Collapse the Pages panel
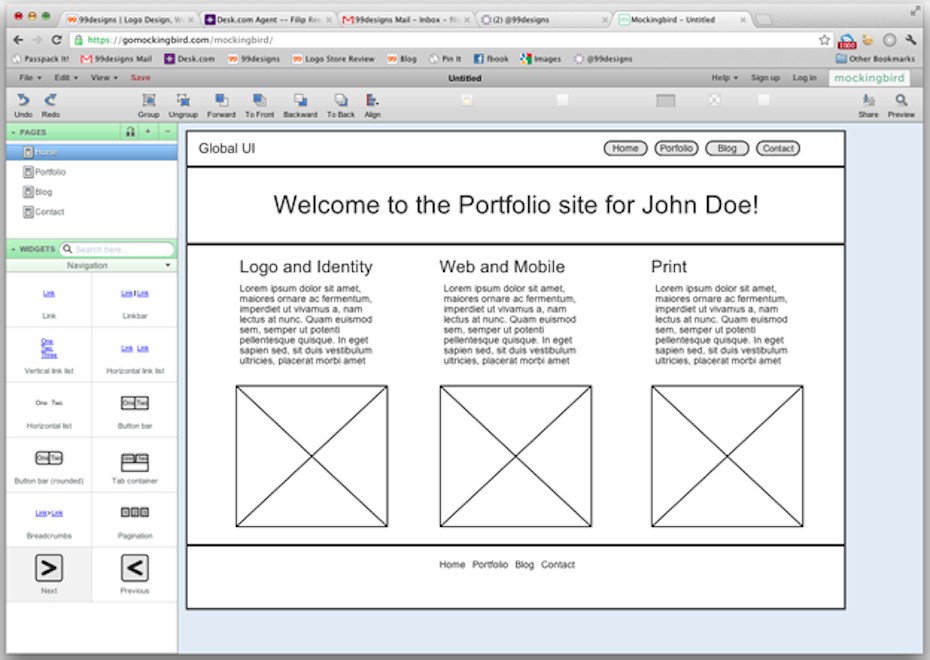The image size is (930, 660). click(x=12, y=132)
